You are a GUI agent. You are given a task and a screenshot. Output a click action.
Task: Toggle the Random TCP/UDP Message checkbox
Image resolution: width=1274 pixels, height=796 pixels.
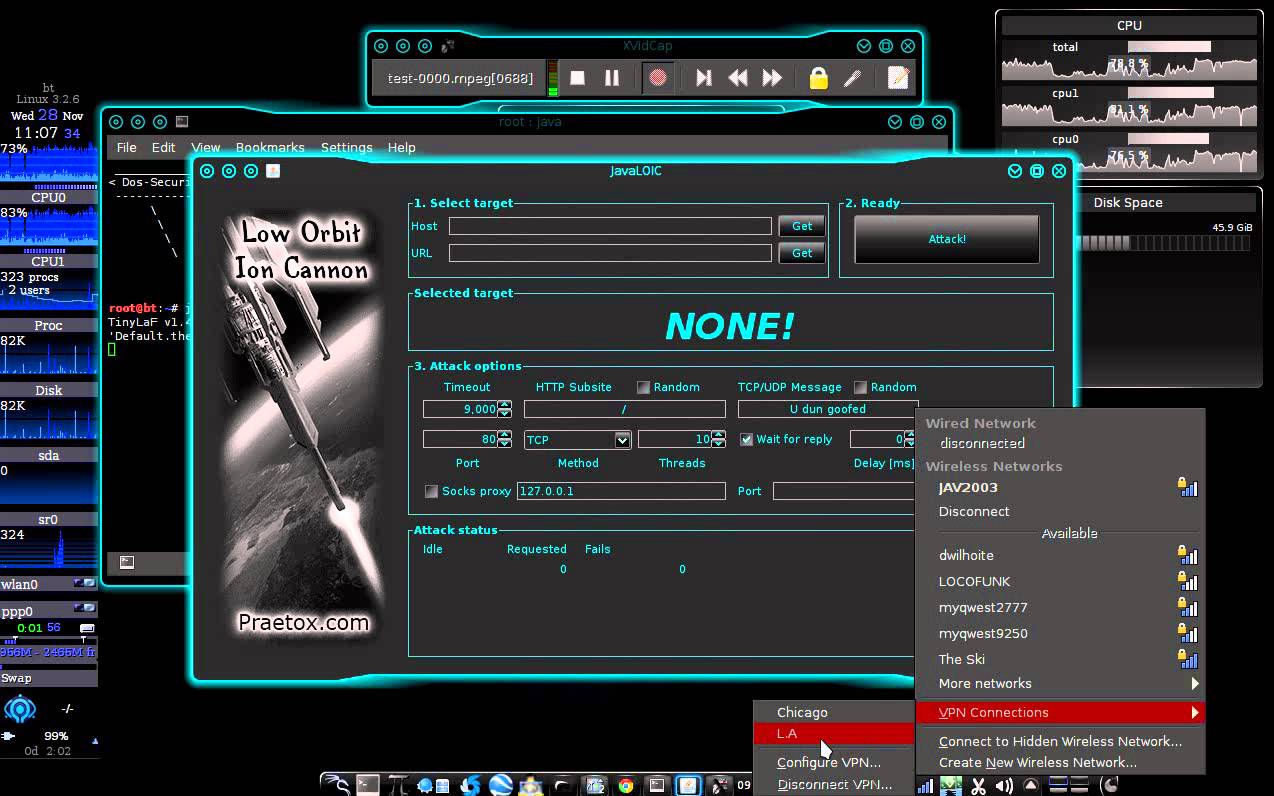click(860, 387)
